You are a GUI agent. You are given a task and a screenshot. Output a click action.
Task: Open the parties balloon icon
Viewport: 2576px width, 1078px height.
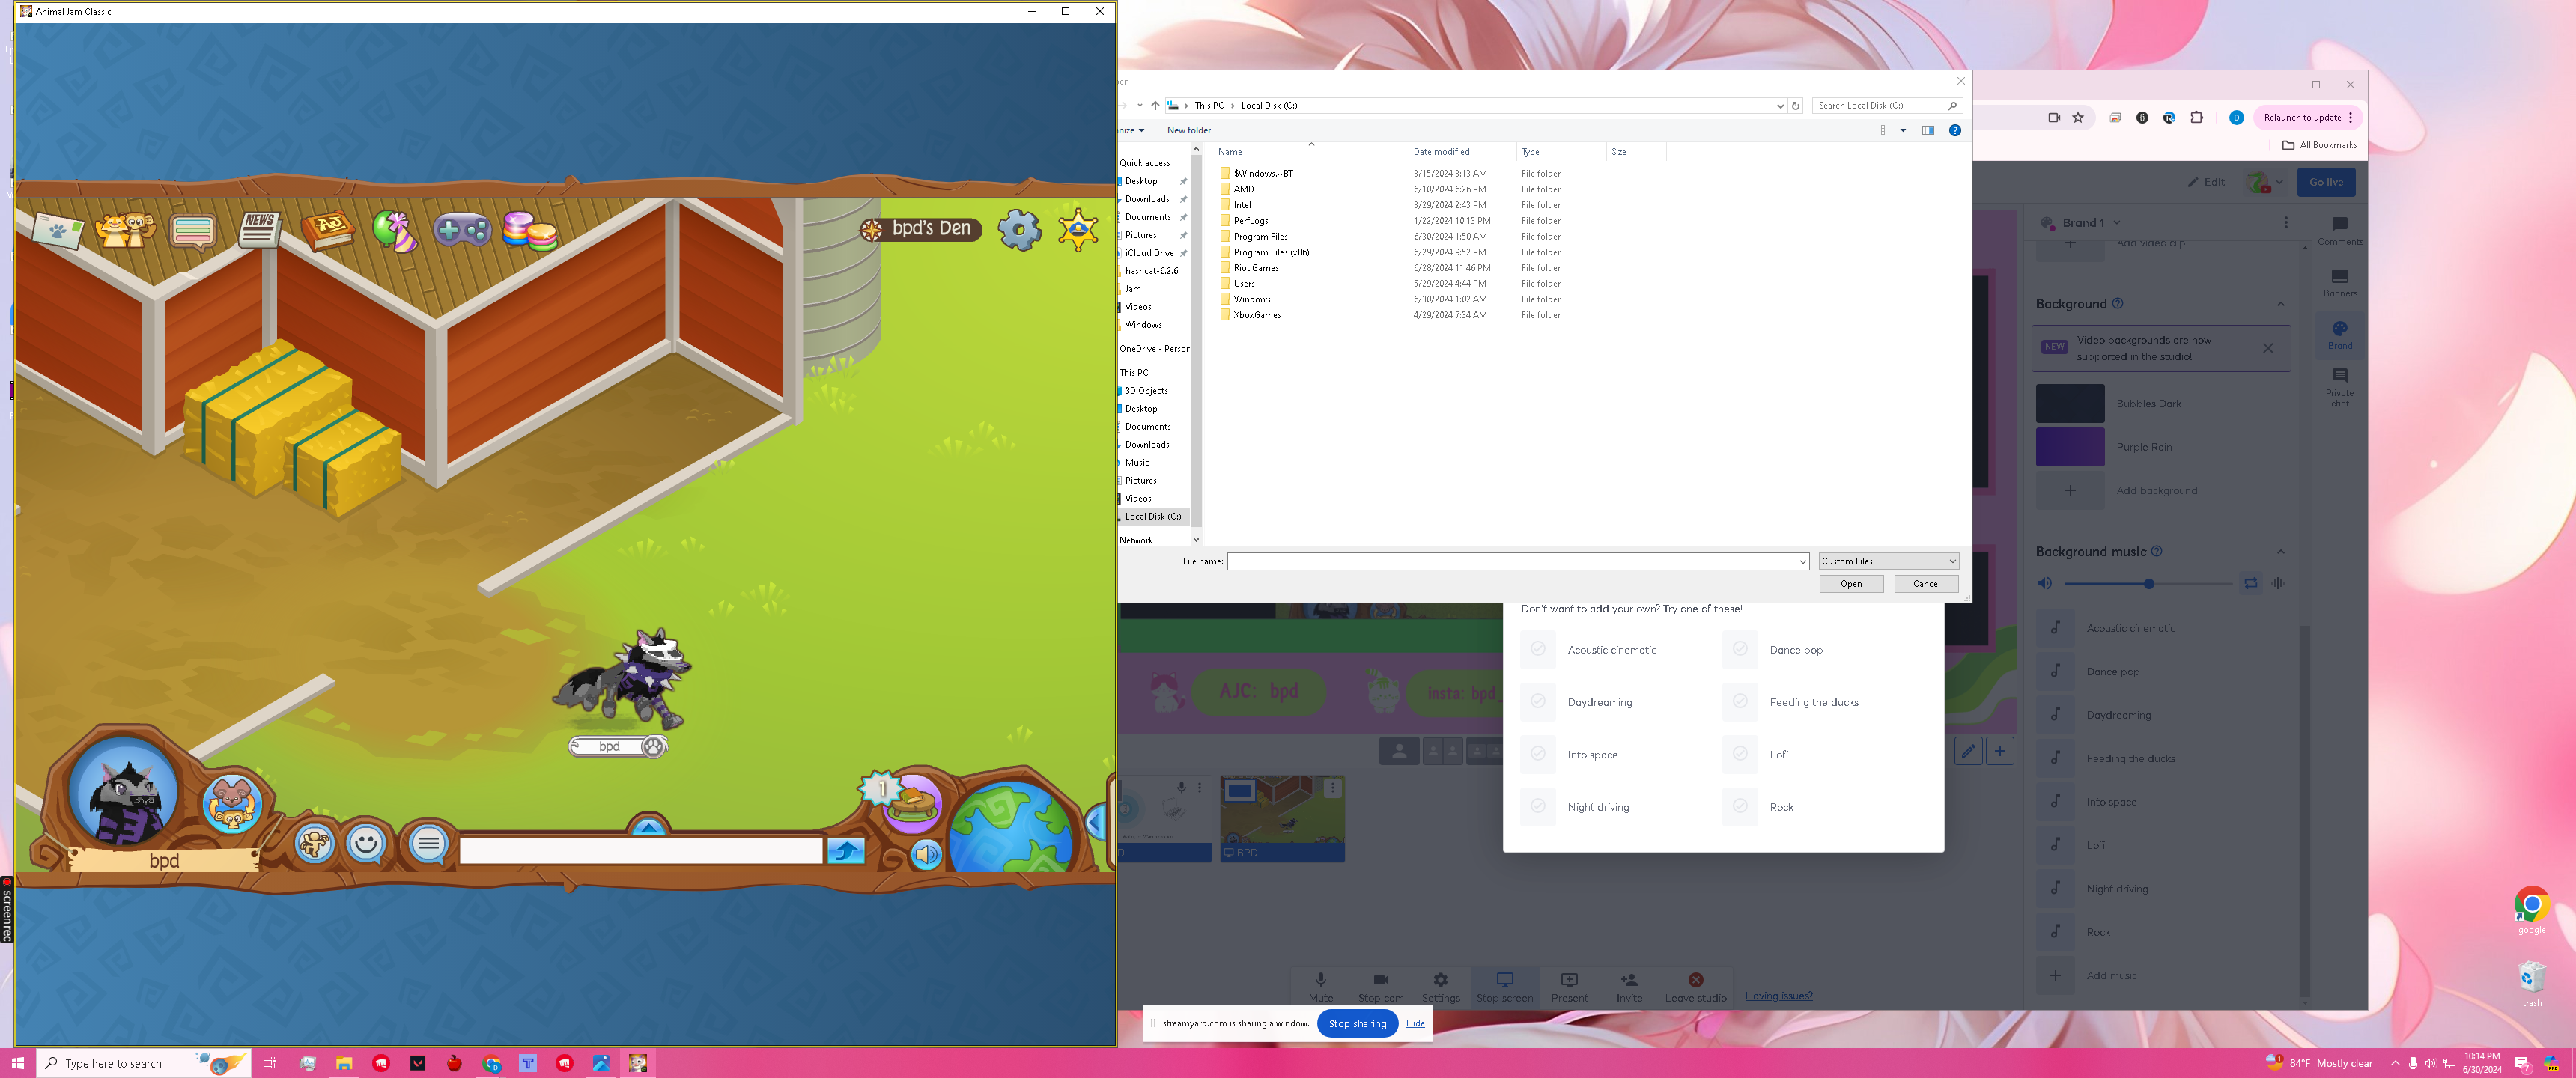[394, 231]
